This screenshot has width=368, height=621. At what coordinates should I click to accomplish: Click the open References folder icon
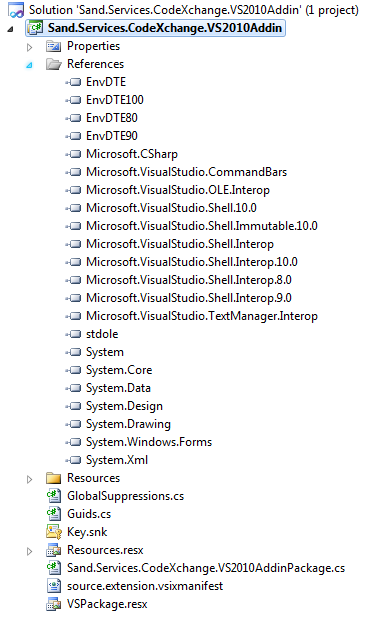point(53,64)
